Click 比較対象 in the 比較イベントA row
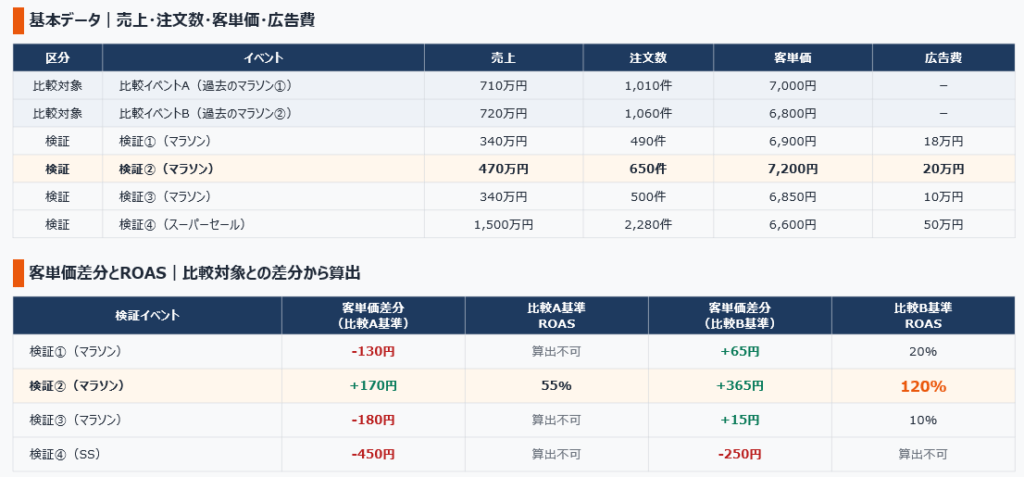1024x477 pixels. [x=57, y=86]
